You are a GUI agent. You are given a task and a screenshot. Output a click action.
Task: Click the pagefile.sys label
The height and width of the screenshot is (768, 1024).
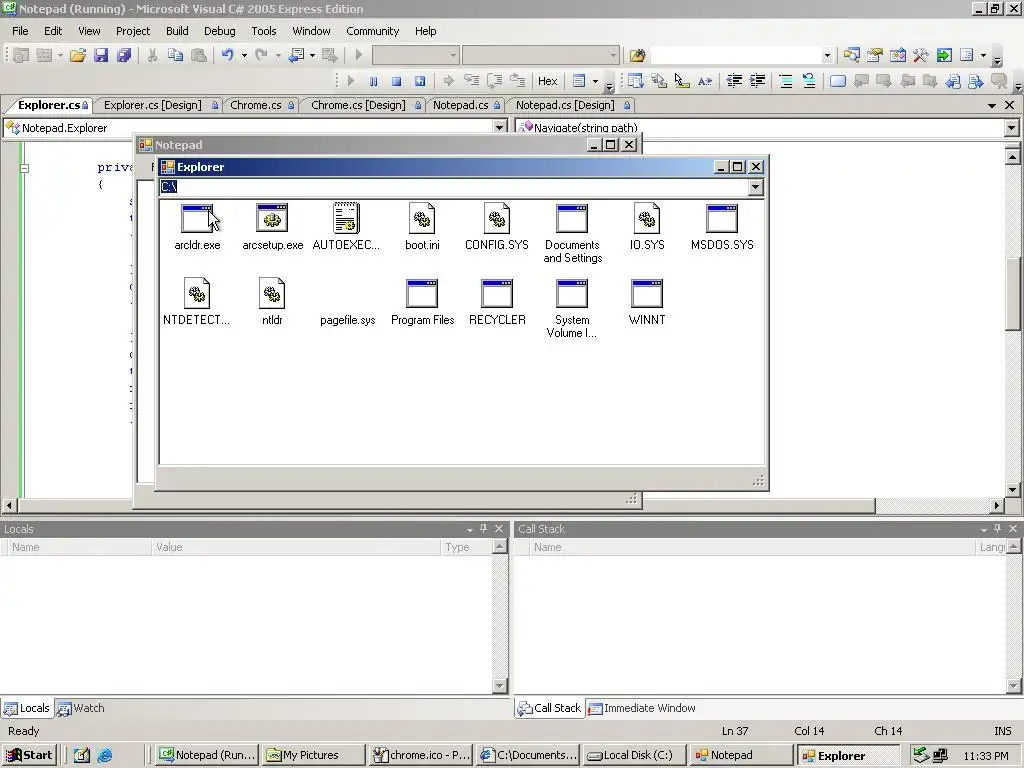pos(347,320)
